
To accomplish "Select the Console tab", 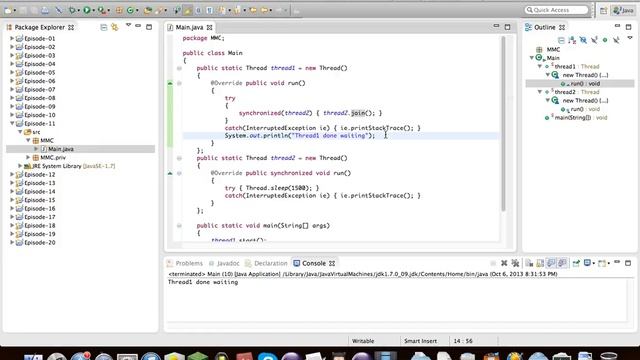I will point(313,263).
